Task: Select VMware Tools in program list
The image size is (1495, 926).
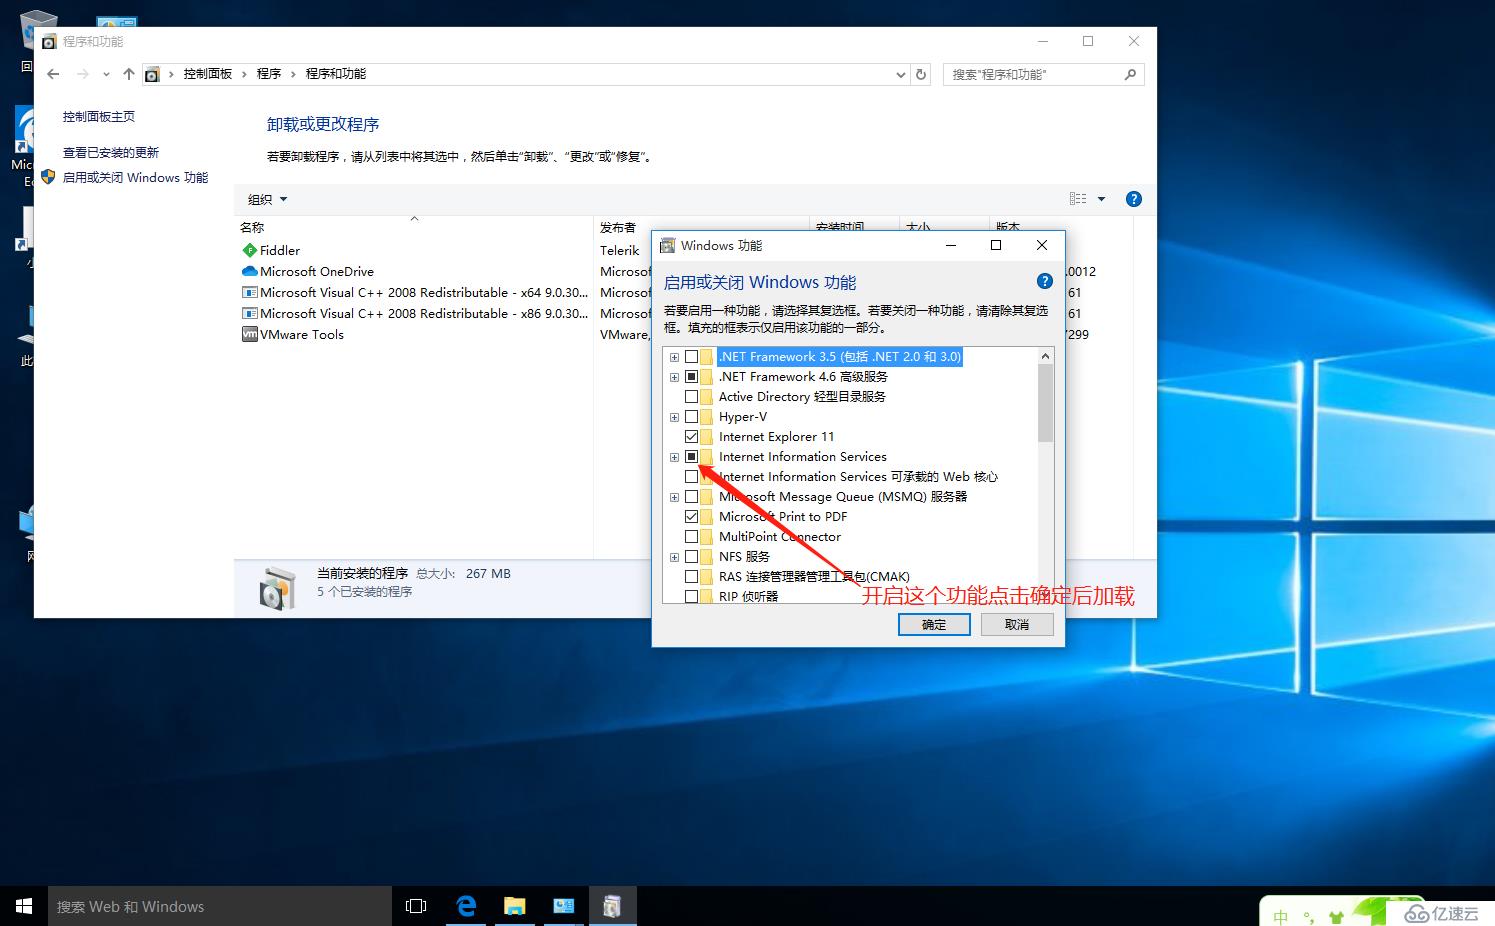Action: 302,335
